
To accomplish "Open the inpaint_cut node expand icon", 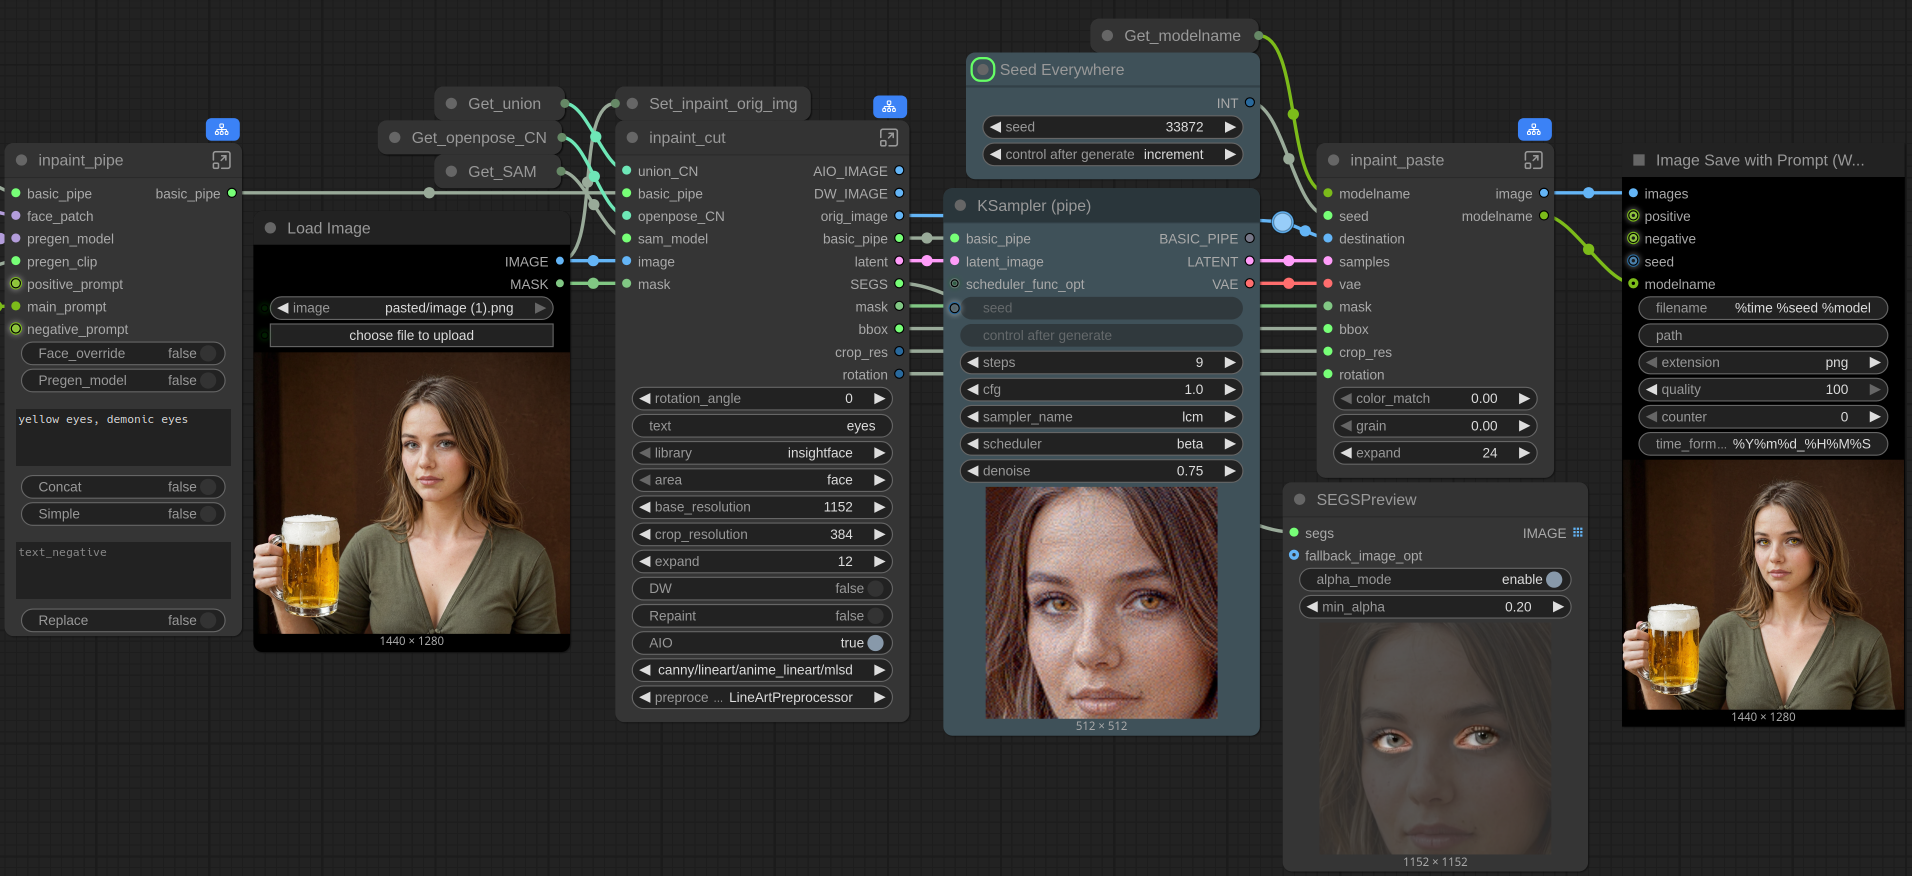I will click(x=888, y=138).
